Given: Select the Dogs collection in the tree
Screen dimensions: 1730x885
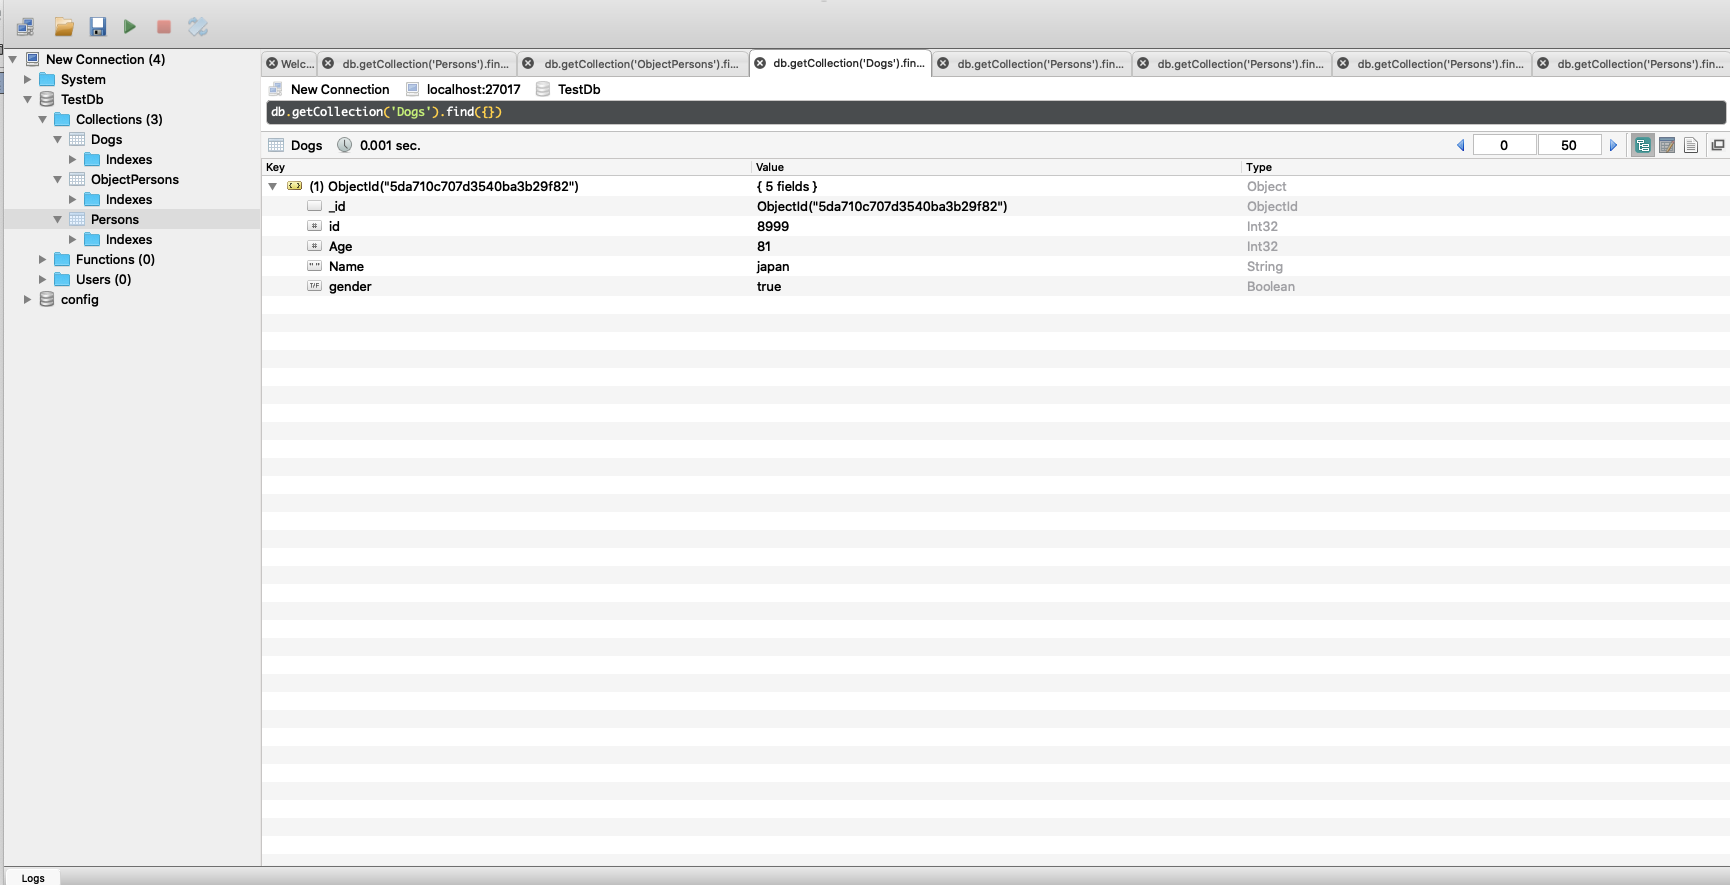Looking at the screenshot, I should [x=106, y=139].
